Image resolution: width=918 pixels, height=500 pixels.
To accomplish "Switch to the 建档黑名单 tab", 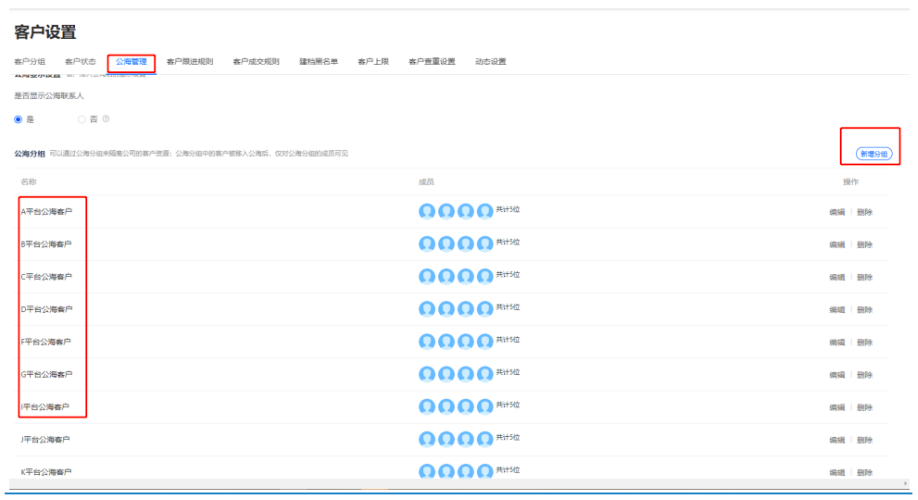I will pyautogui.click(x=318, y=61).
